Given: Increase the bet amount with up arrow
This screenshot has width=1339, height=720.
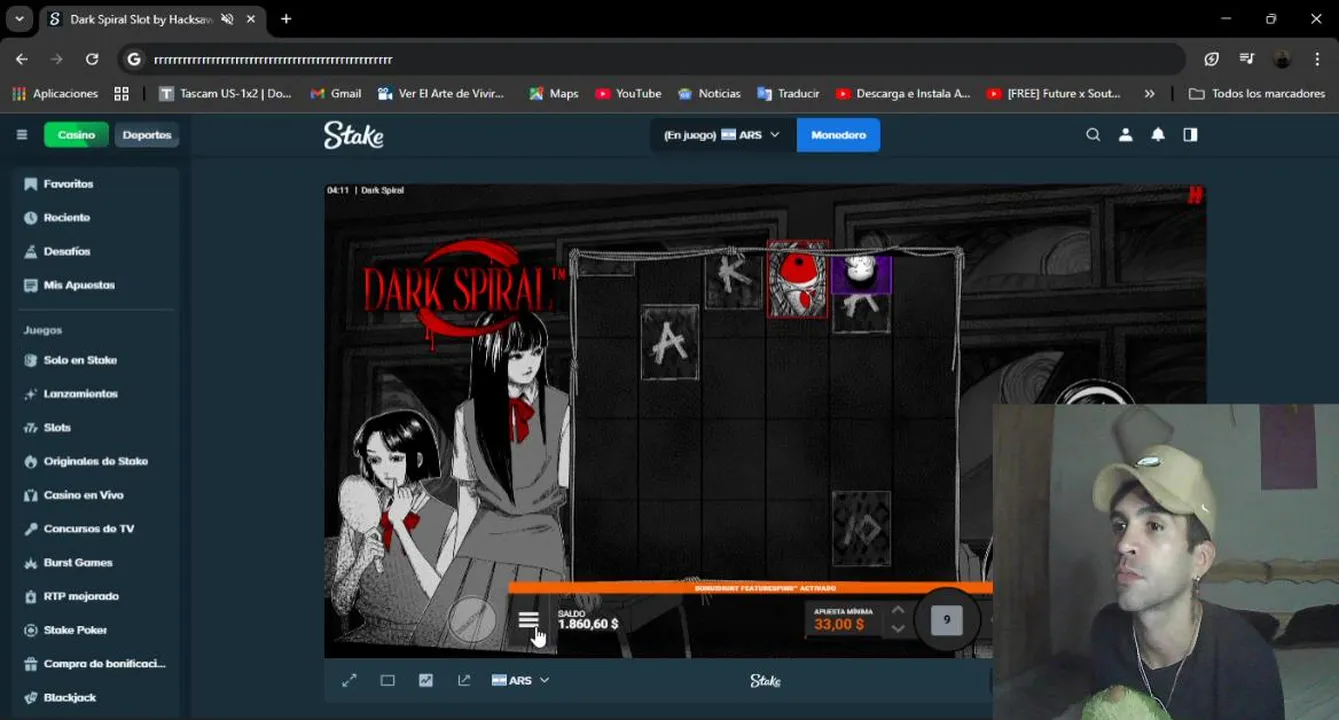Looking at the screenshot, I should [x=897, y=610].
